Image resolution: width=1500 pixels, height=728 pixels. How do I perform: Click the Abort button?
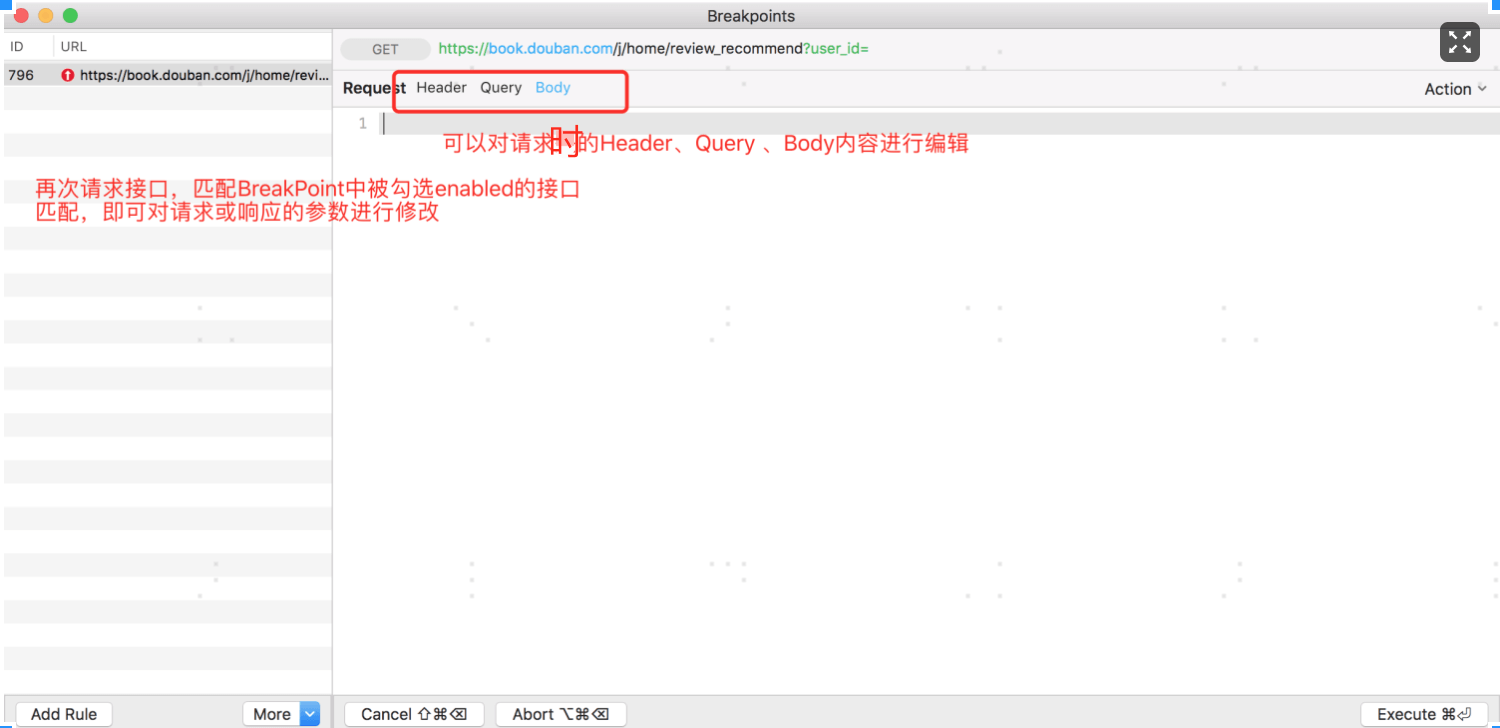pos(561,714)
